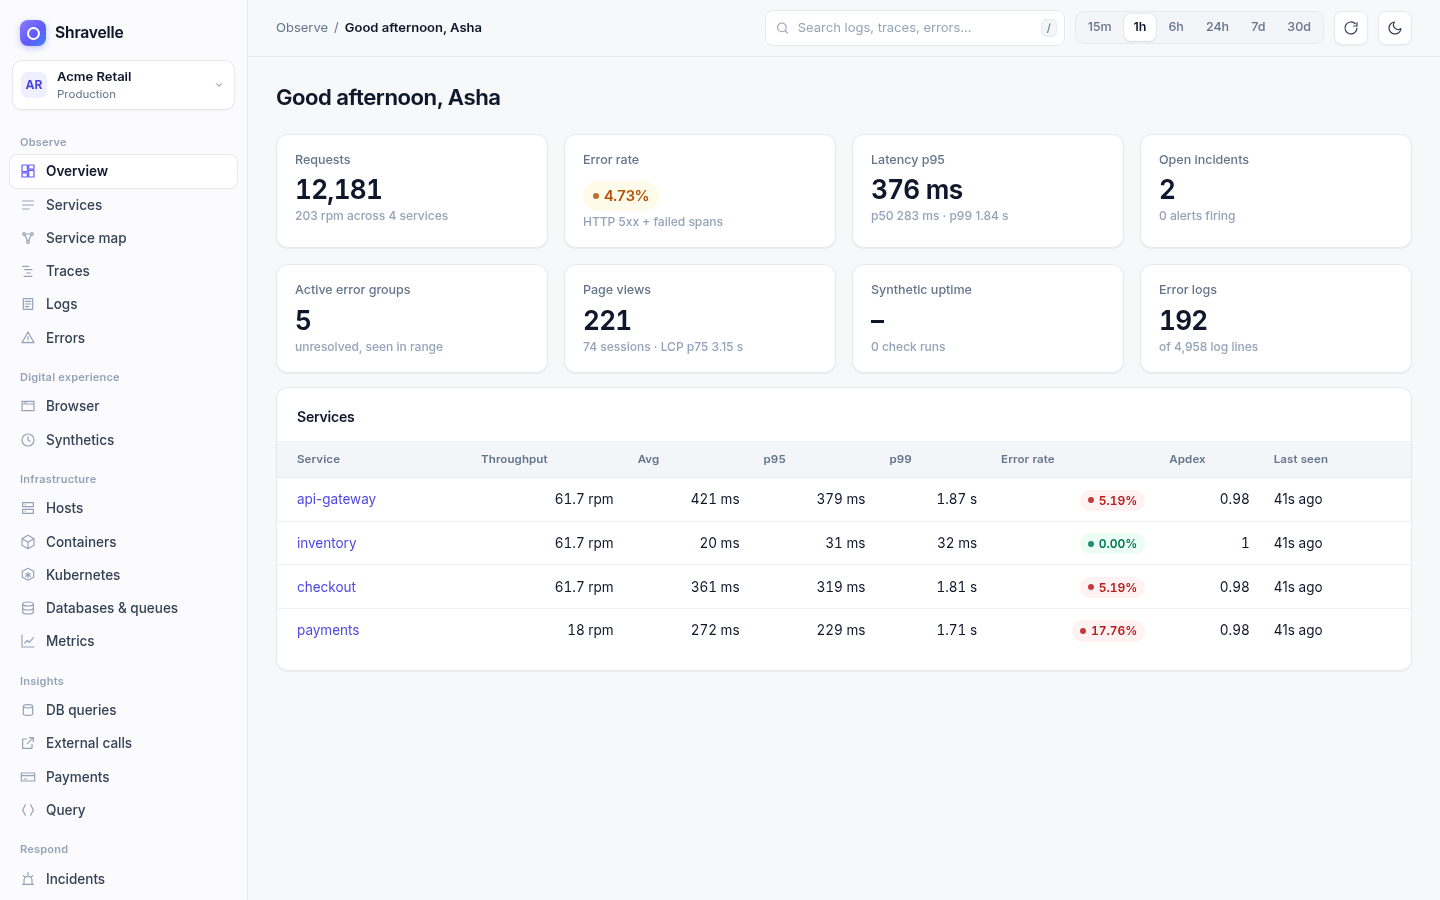The height and width of the screenshot is (900, 1440).
Task: Select the 7d time range
Action: (1258, 27)
